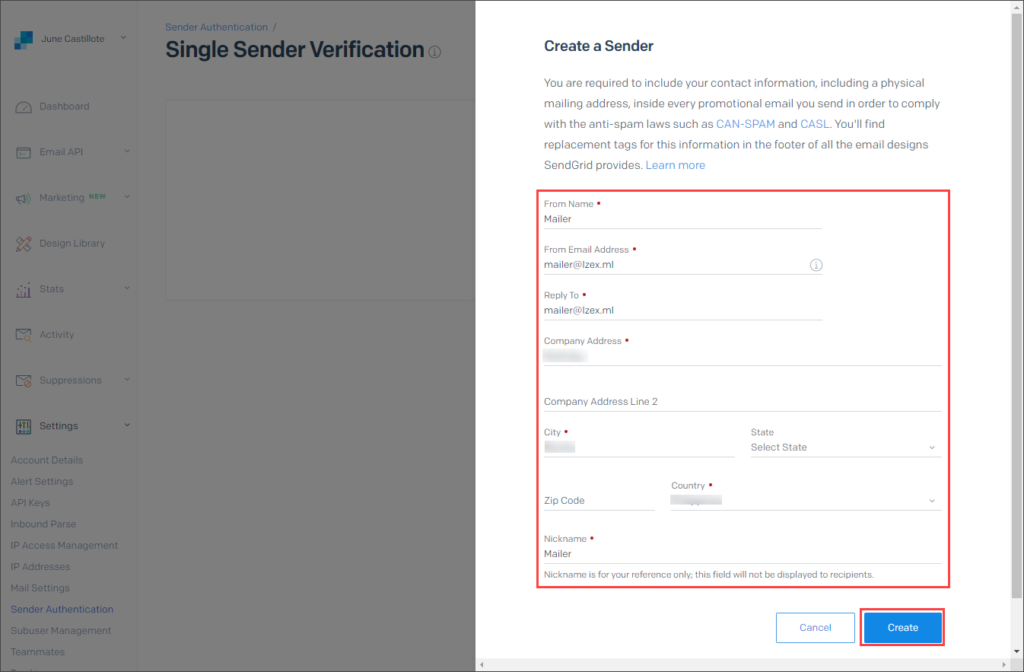Select Sender Authentication in the sidebar
Viewport: 1024px width, 672px height.
(61, 609)
